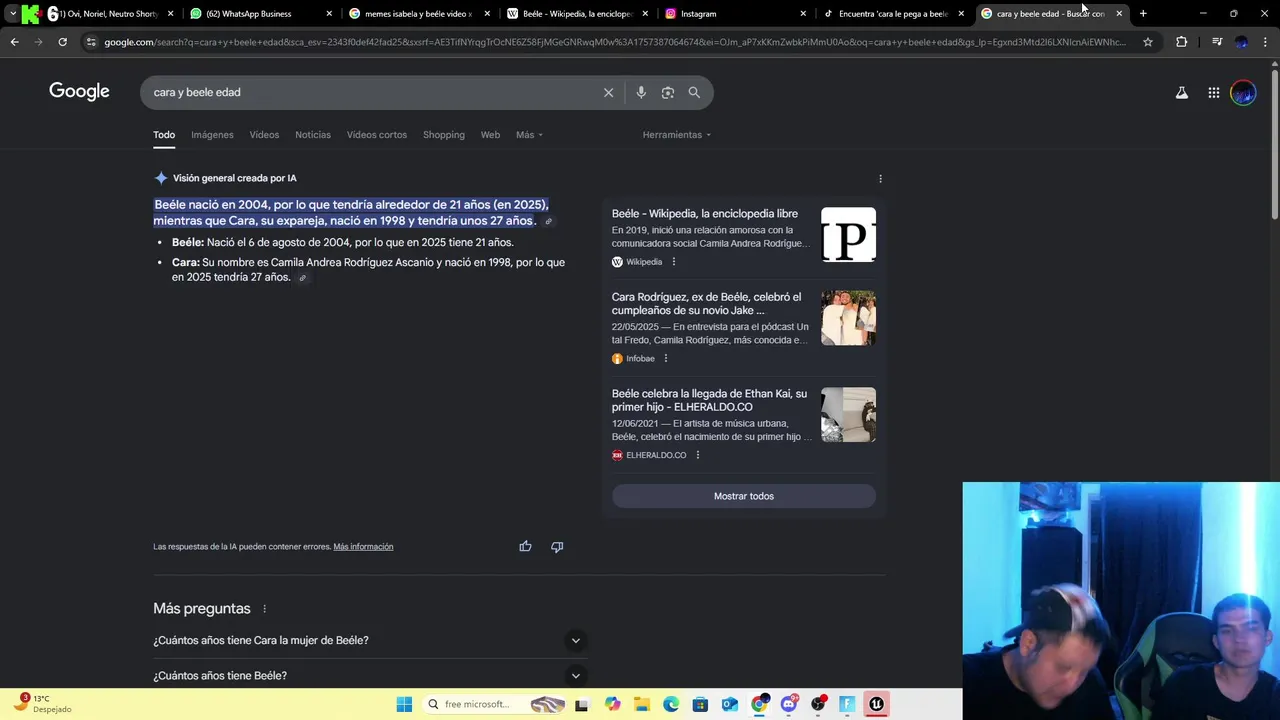Switch to the Shopping tab
This screenshot has width=1280, height=720.
pos(444,135)
